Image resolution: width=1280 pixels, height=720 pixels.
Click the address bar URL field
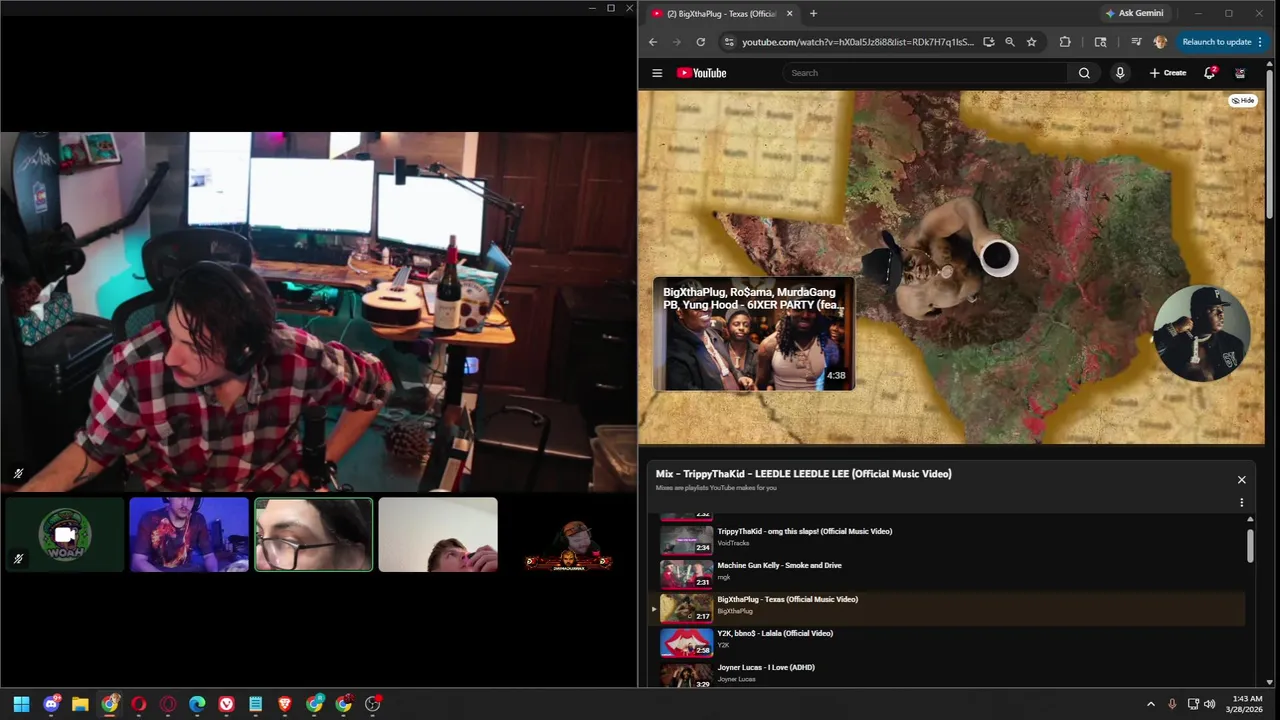click(x=858, y=42)
